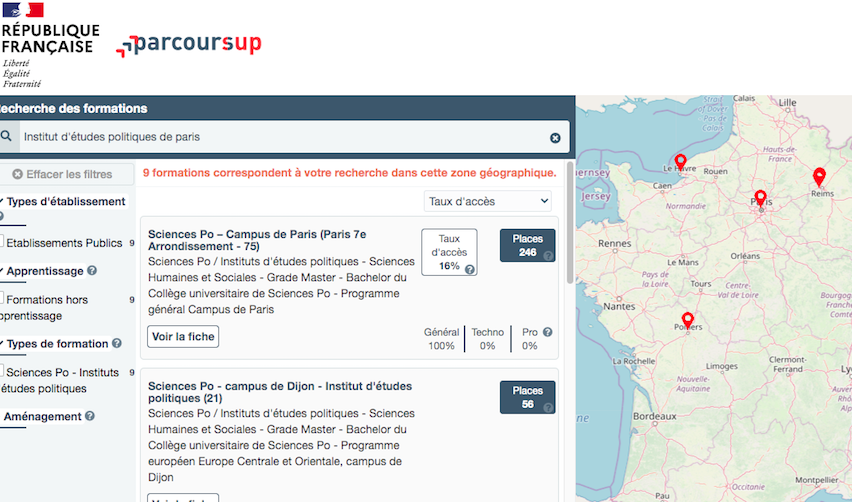Toggle the Etablissements Publics checkbox
The width and height of the screenshot is (852, 502).
pos(2,241)
